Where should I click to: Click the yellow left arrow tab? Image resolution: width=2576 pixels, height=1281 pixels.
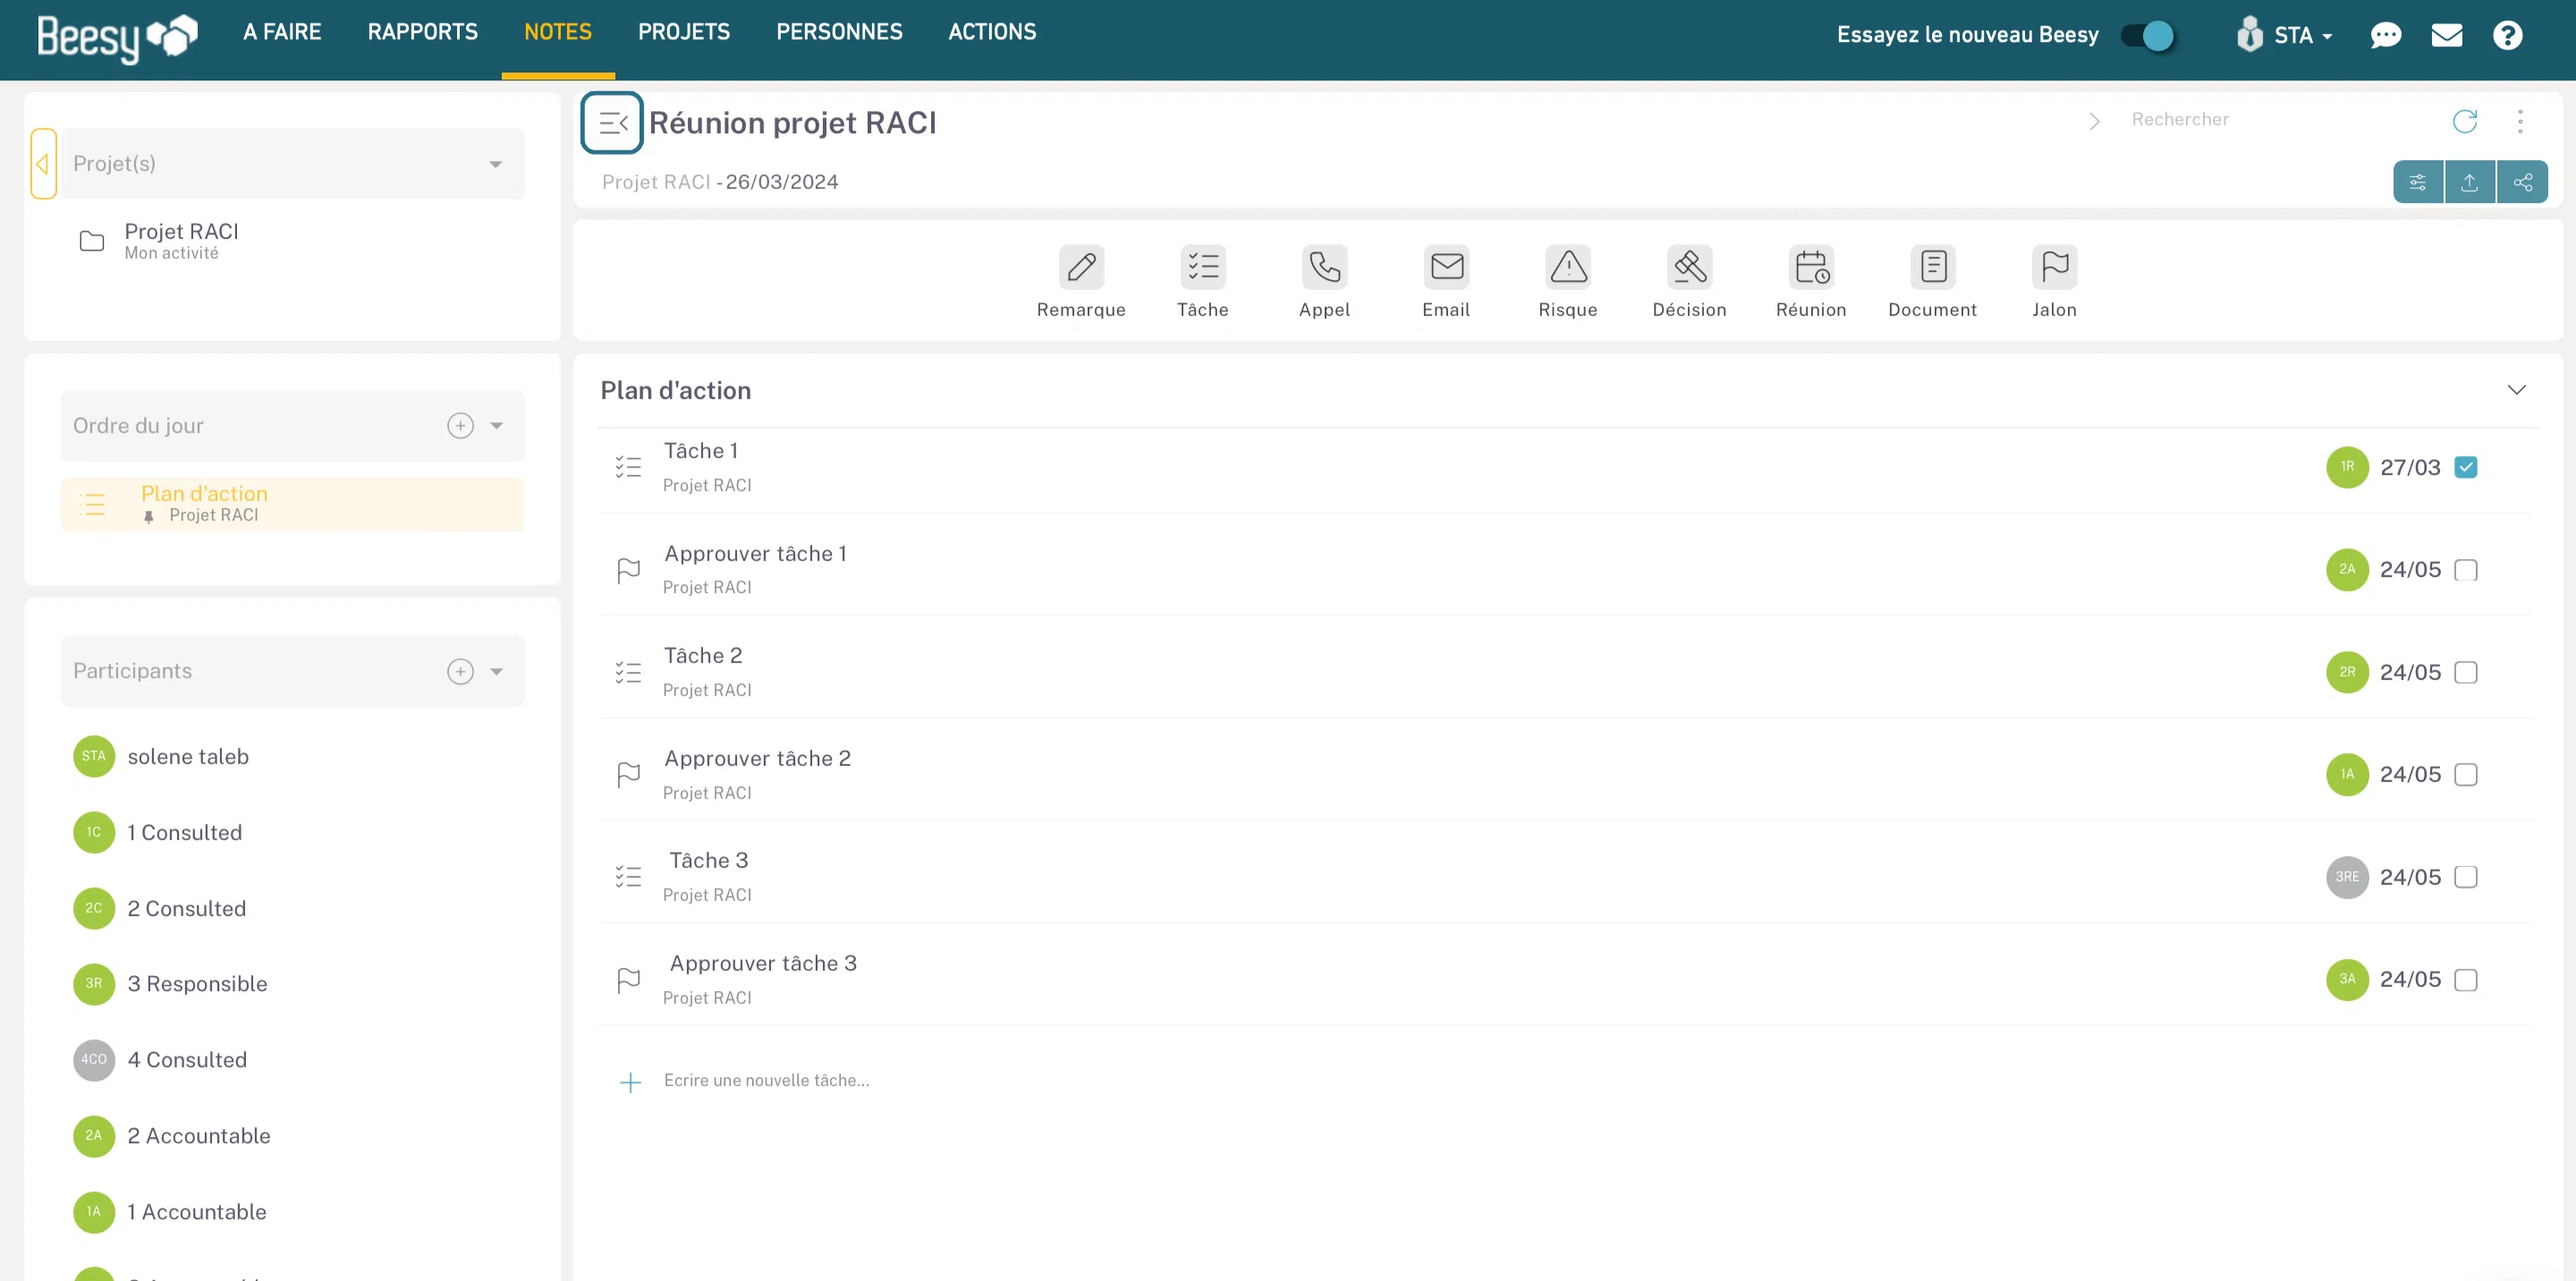pos(43,164)
